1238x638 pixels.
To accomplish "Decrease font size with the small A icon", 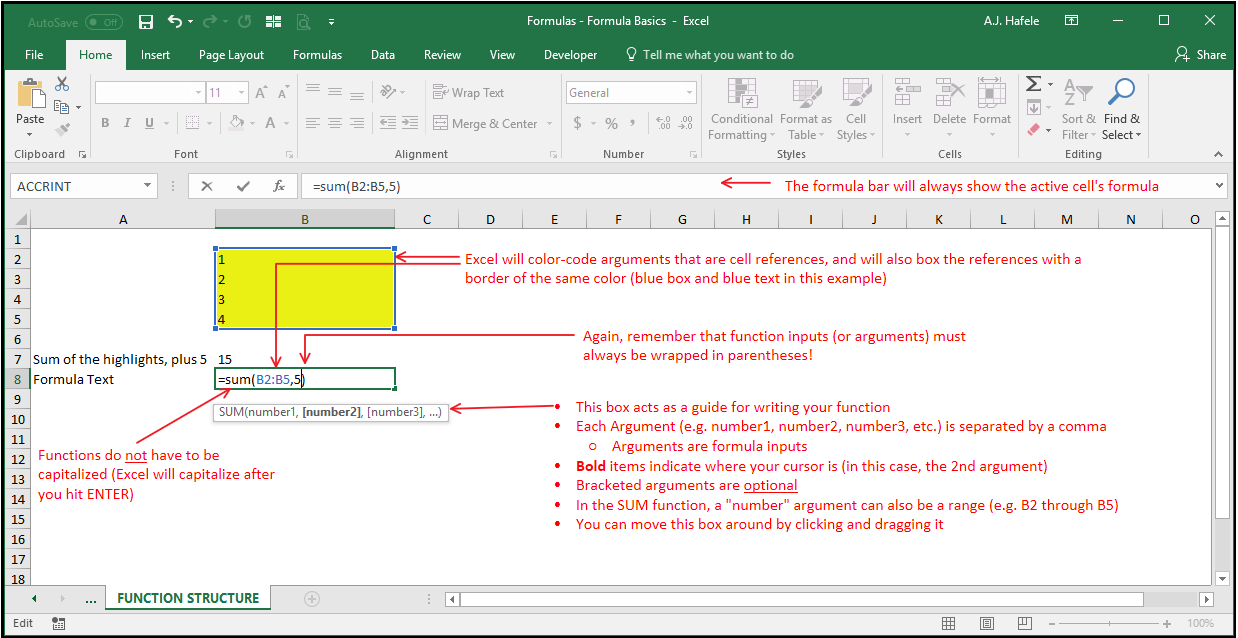I will (x=286, y=93).
